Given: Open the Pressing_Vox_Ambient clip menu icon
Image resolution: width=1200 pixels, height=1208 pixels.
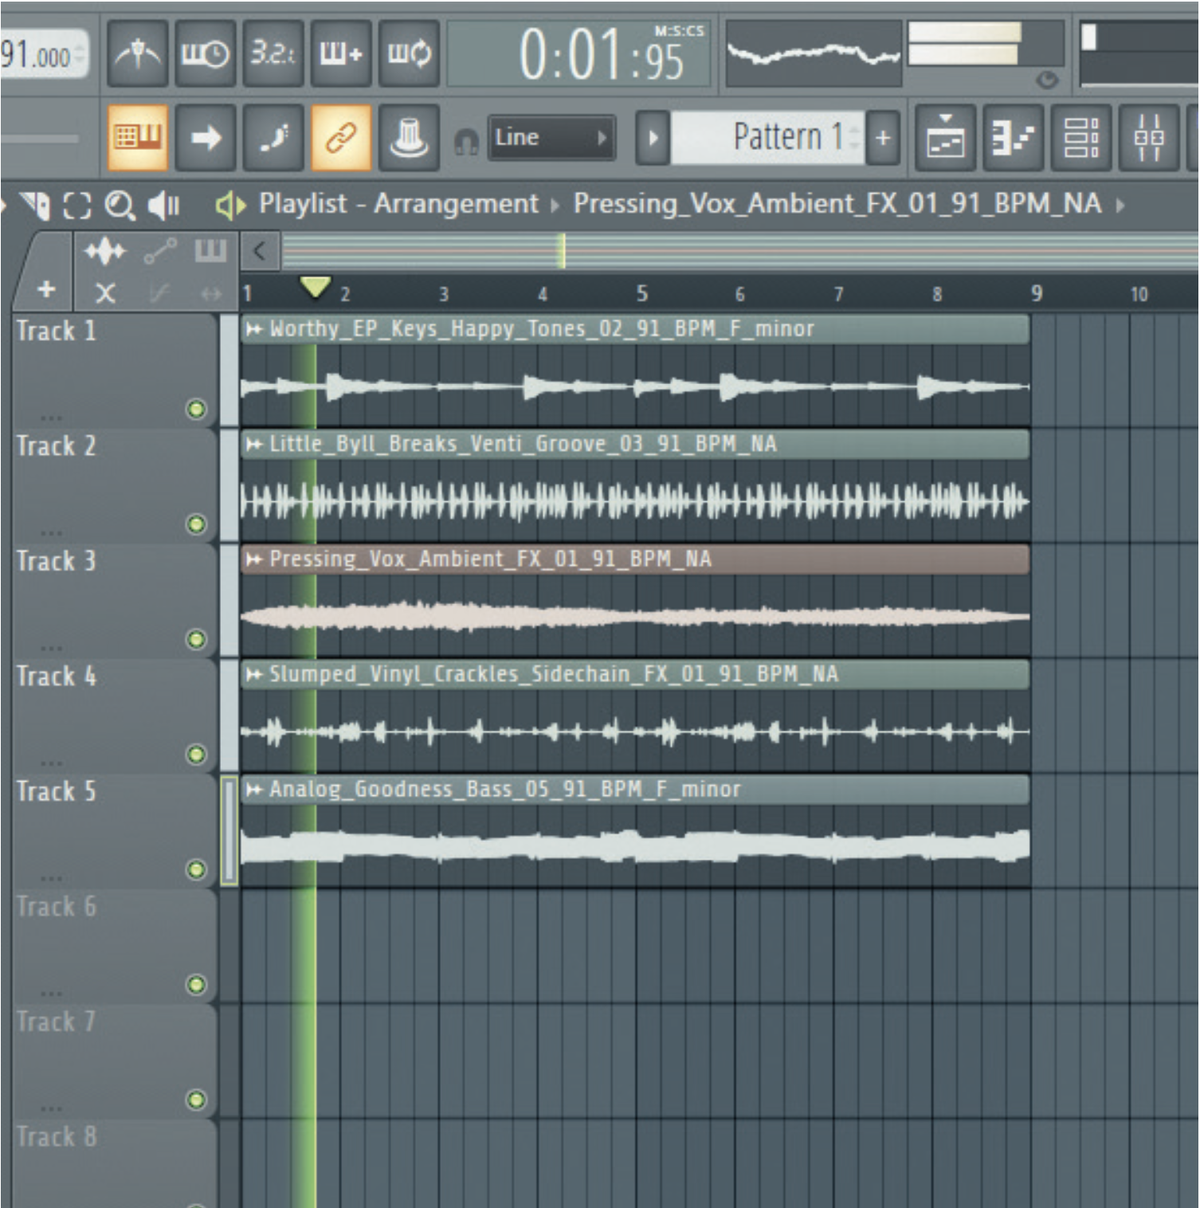Looking at the screenshot, I should [x=254, y=559].
